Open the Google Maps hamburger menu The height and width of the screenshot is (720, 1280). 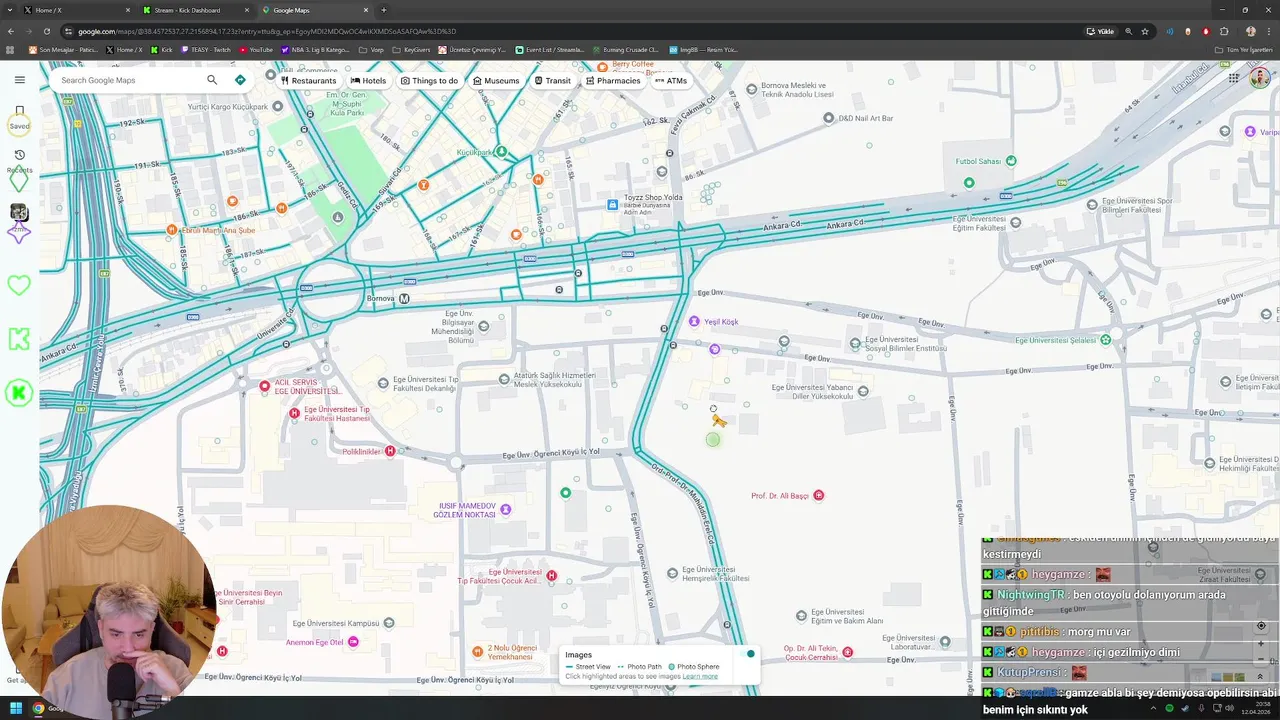pos(19,80)
